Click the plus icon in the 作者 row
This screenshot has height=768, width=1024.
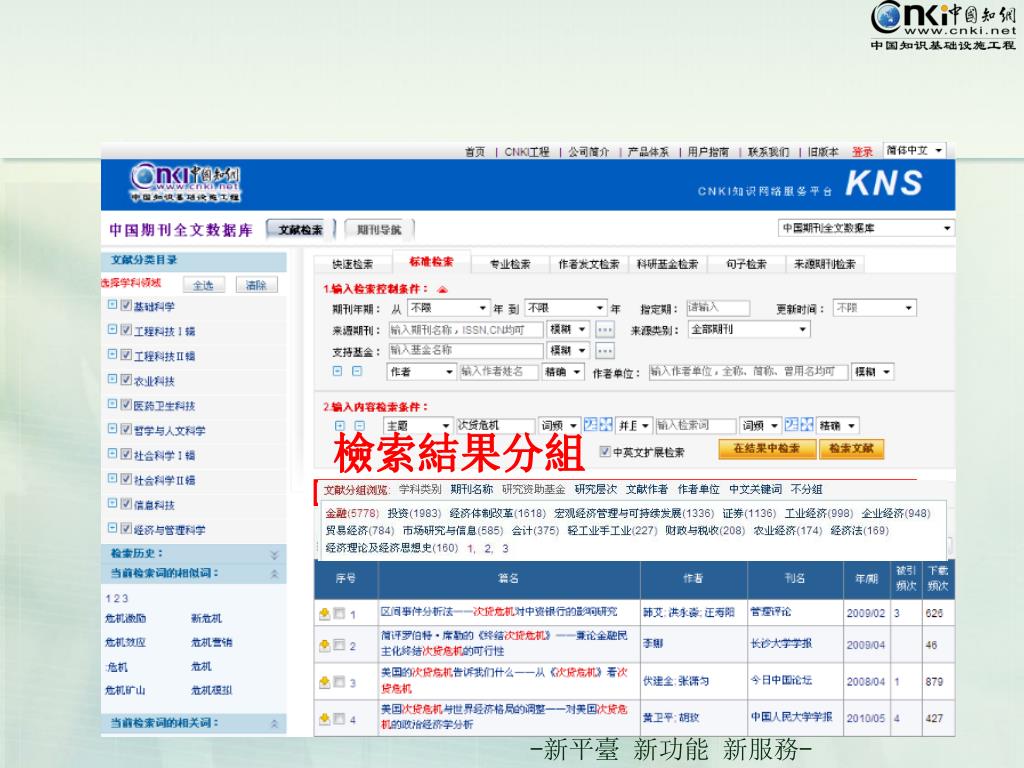[338, 371]
